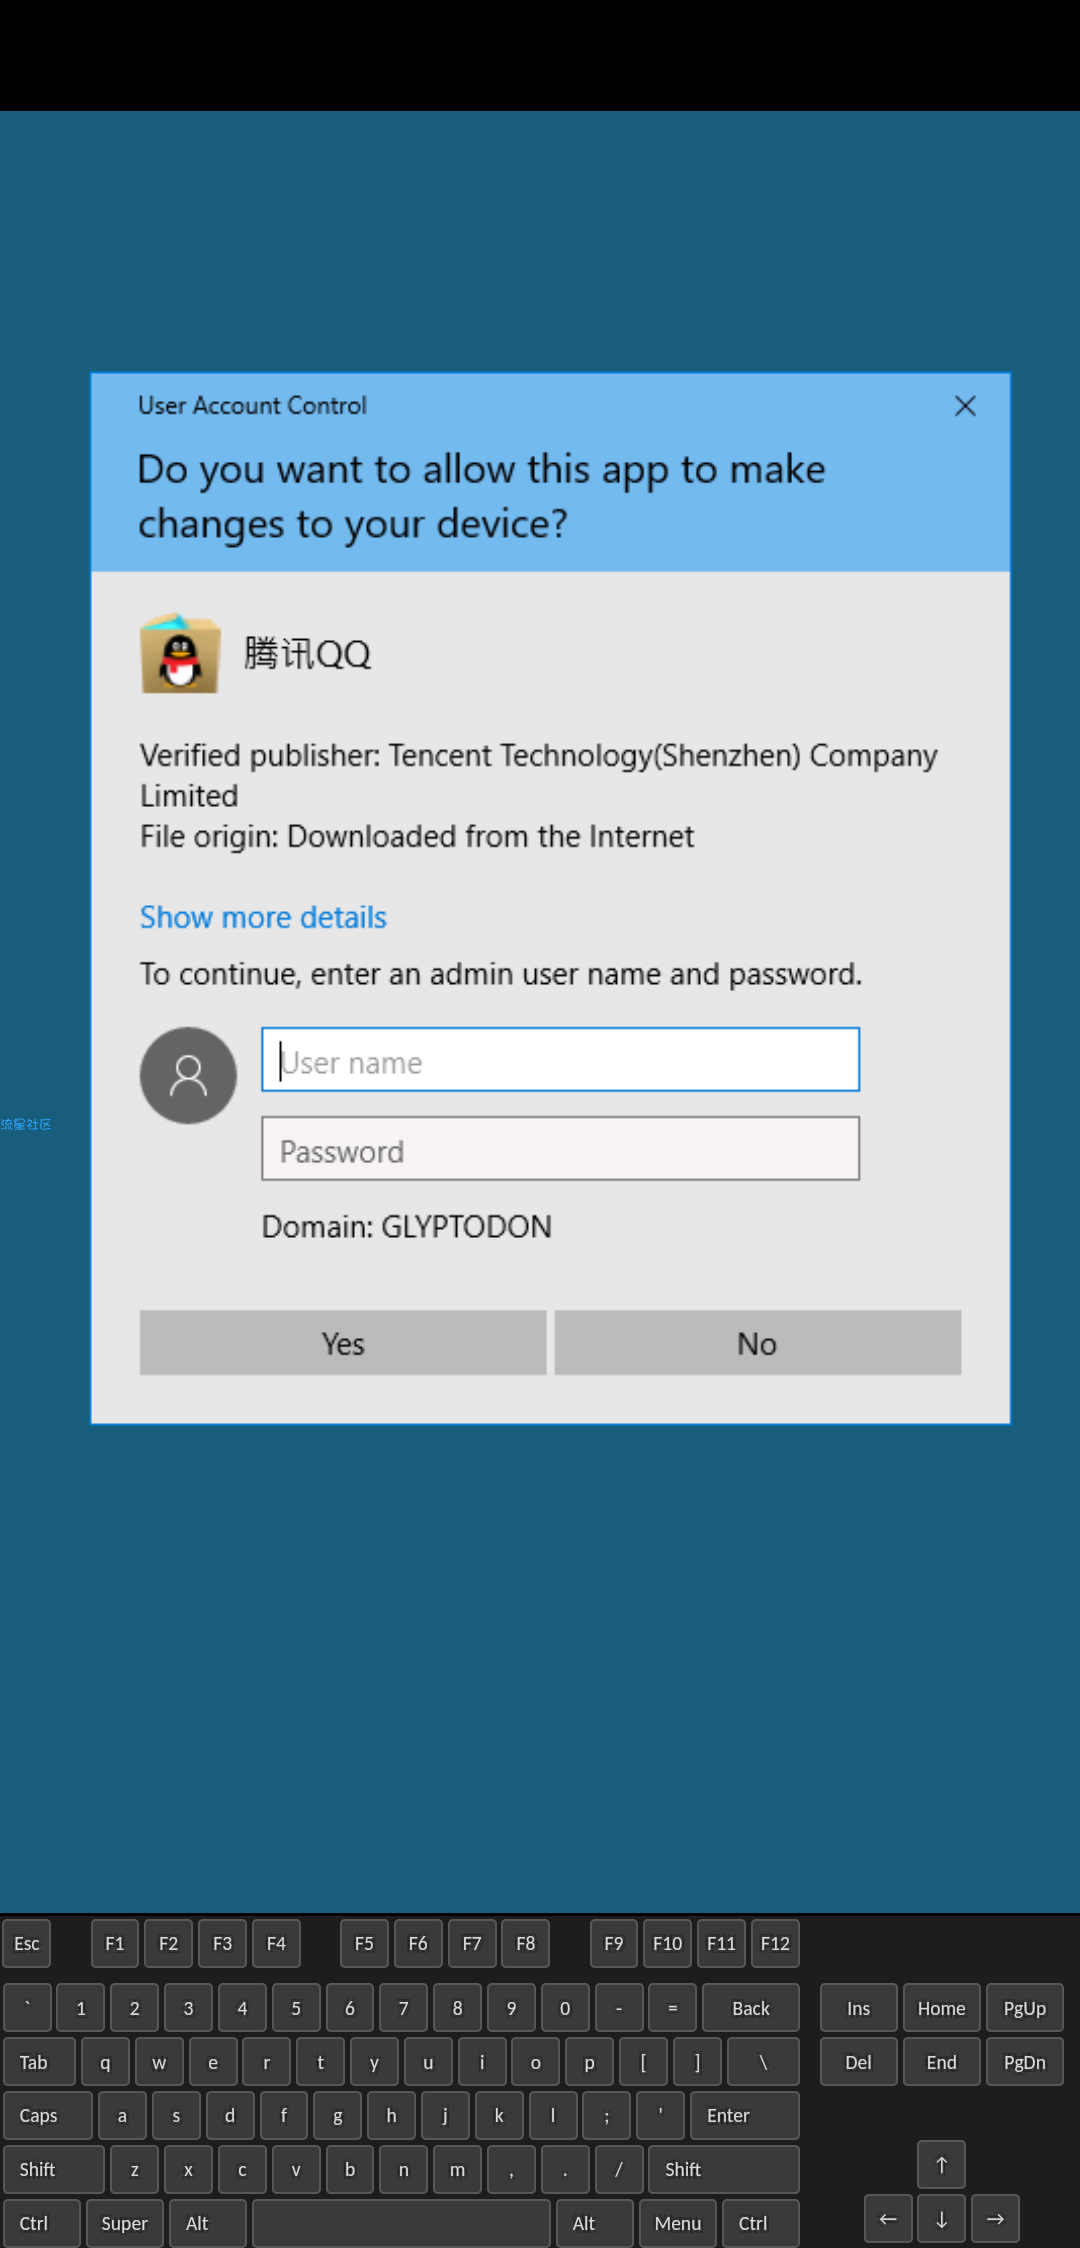This screenshot has width=1080, height=2248.
Task: Toggle the left Shift modifier key
Action: pos(54,2169)
